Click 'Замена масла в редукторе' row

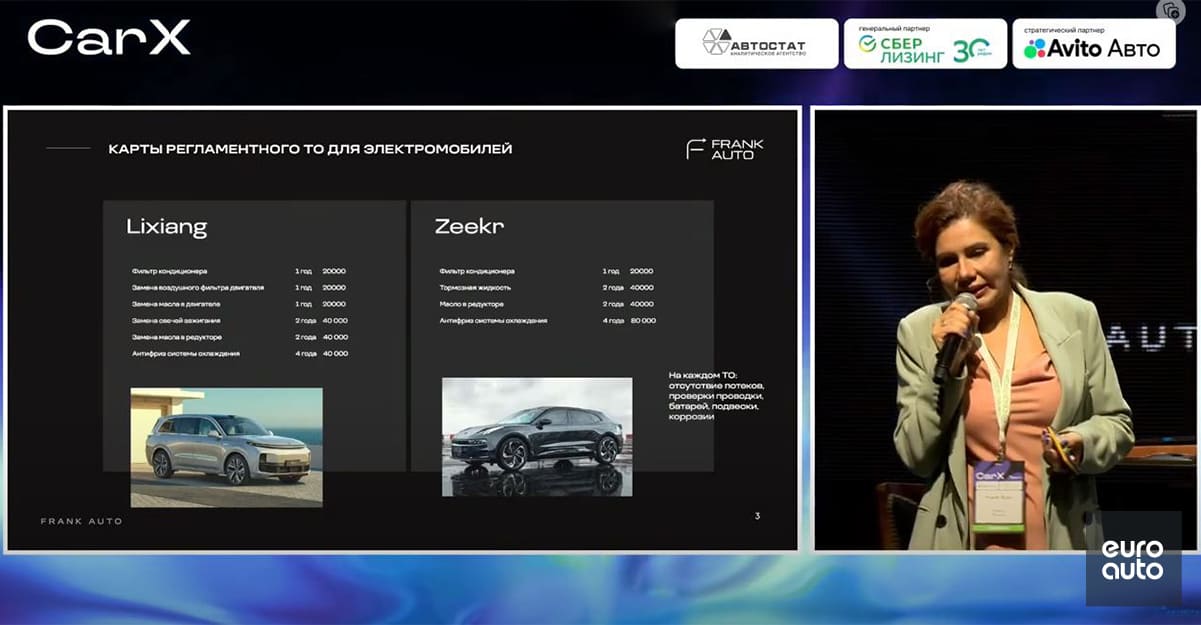(240, 337)
